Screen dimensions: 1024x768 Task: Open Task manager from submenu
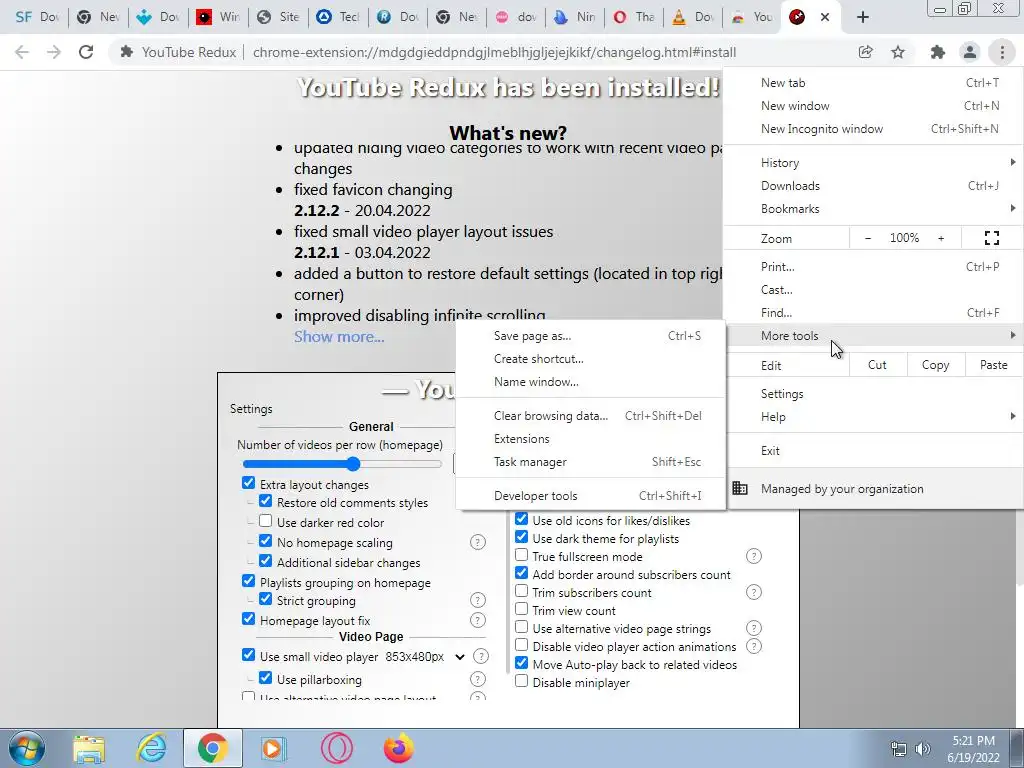591,462
